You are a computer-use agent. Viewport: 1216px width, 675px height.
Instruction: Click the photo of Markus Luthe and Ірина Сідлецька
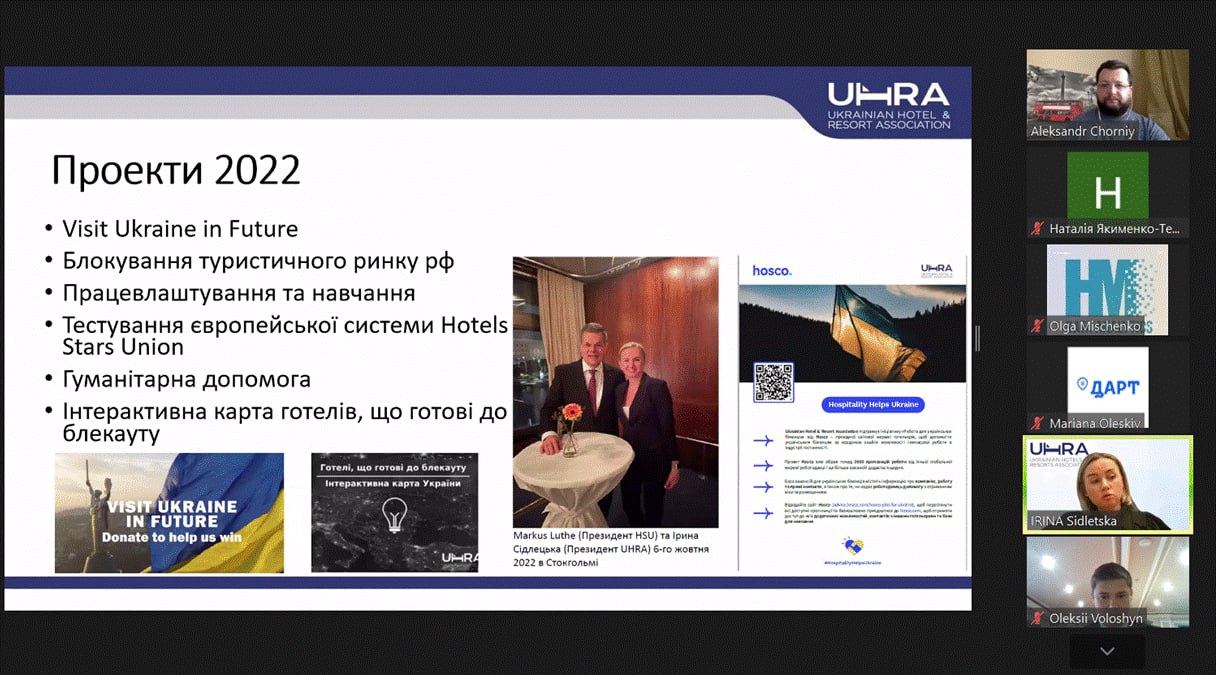(615, 392)
